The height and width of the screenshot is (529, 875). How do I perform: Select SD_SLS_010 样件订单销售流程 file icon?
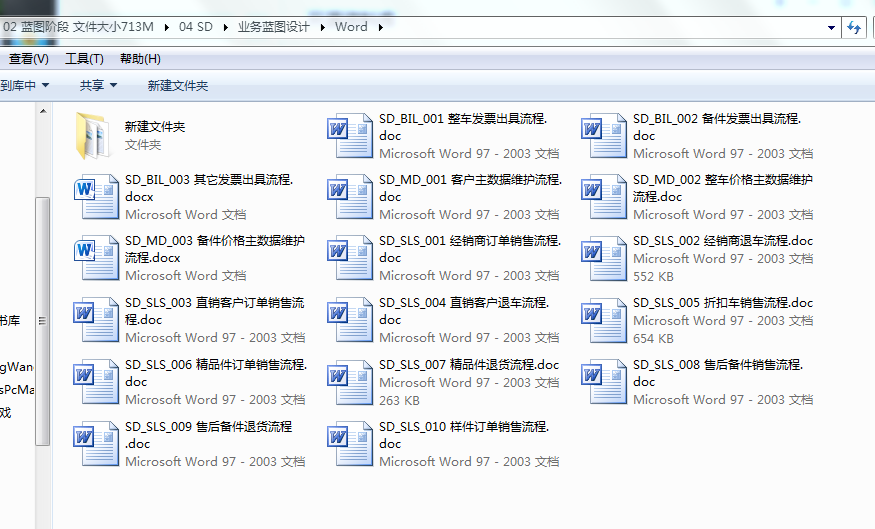[x=350, y=444]
